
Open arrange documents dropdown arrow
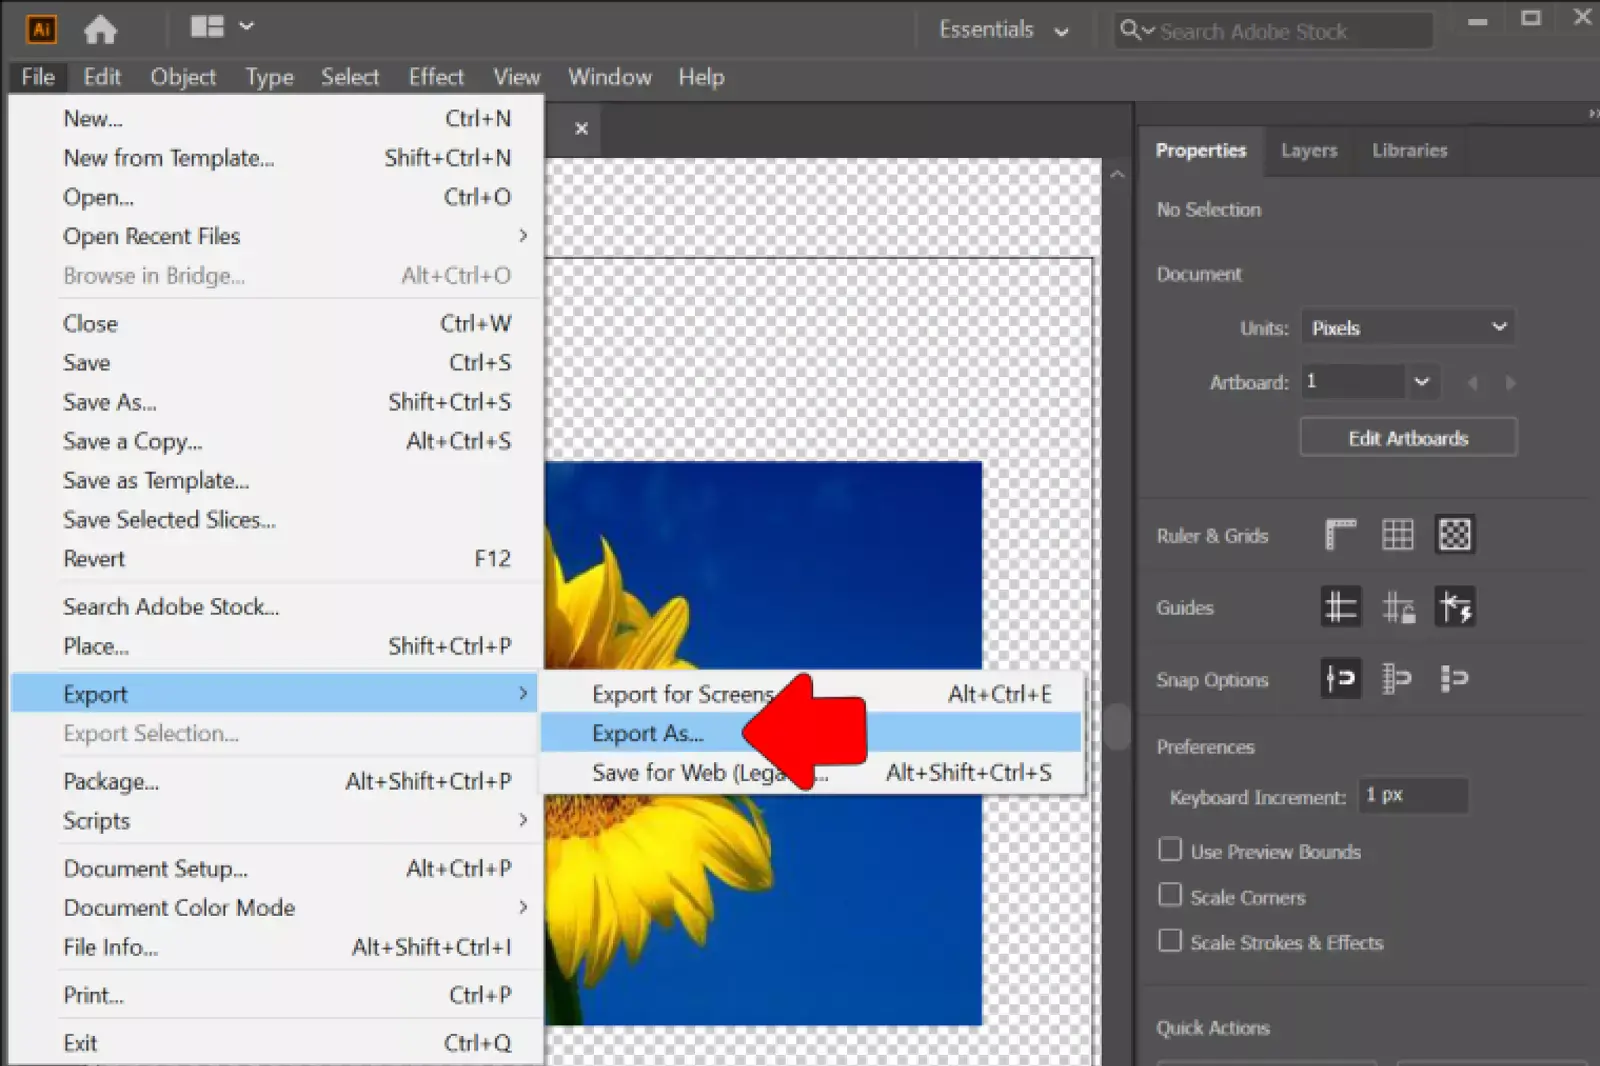[246, 27]
